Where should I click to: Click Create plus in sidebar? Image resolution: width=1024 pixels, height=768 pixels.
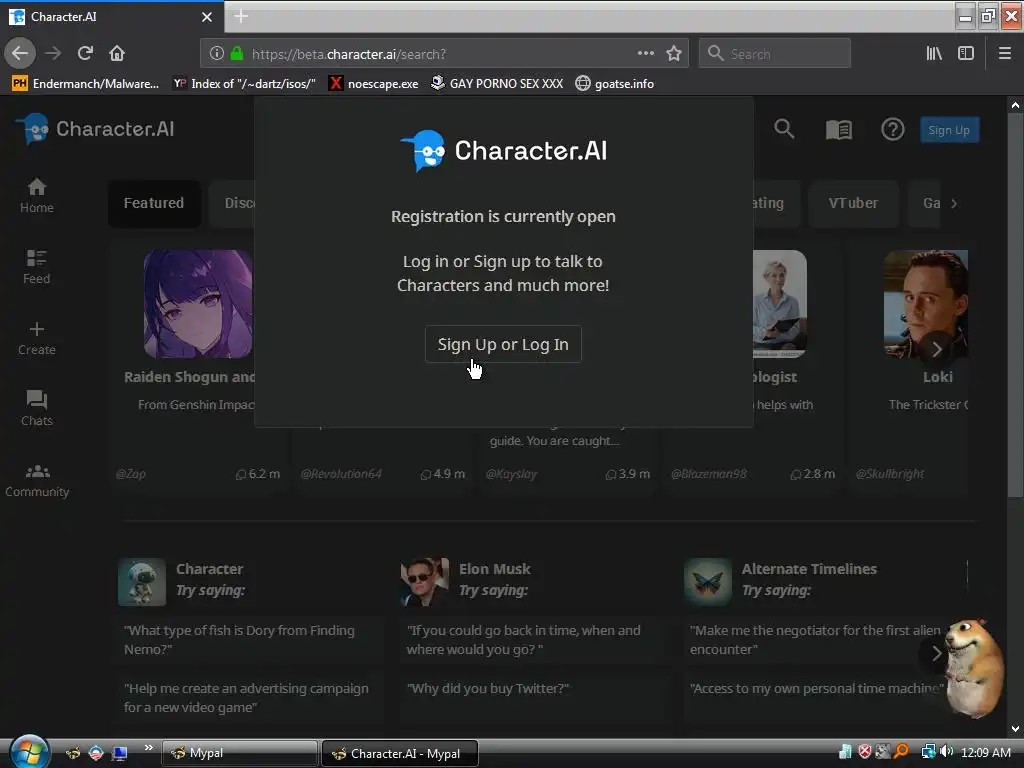coord(37,338)
